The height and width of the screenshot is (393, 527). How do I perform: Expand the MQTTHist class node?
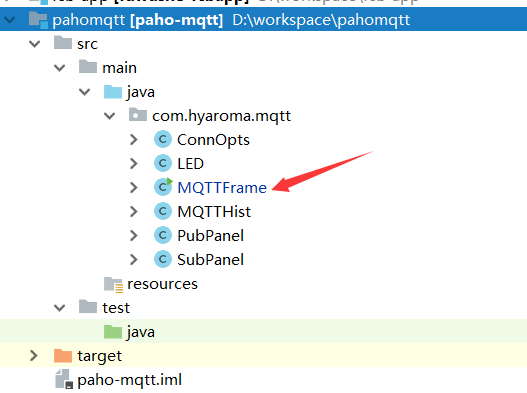(134, 211)
